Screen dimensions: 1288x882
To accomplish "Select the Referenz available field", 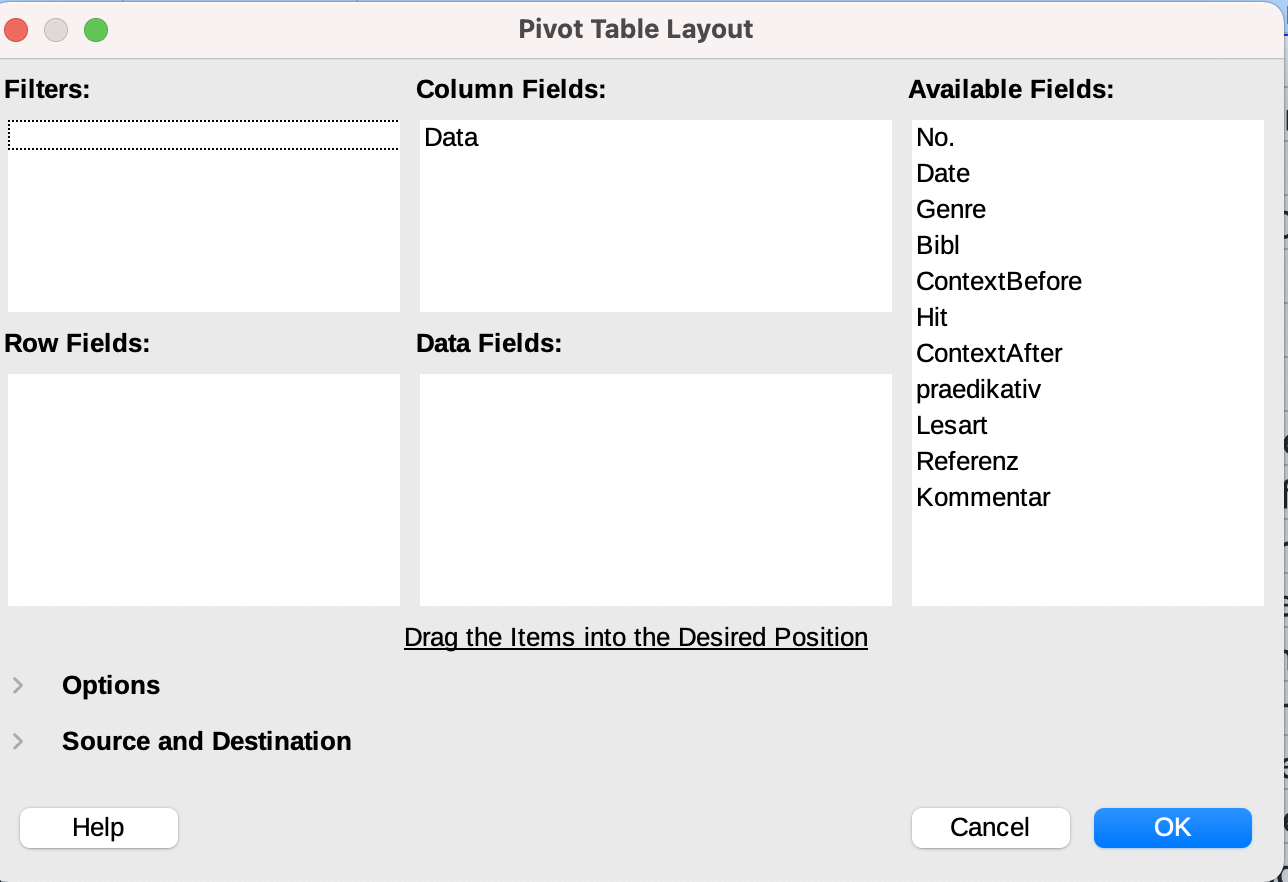I will (1087, 461).
